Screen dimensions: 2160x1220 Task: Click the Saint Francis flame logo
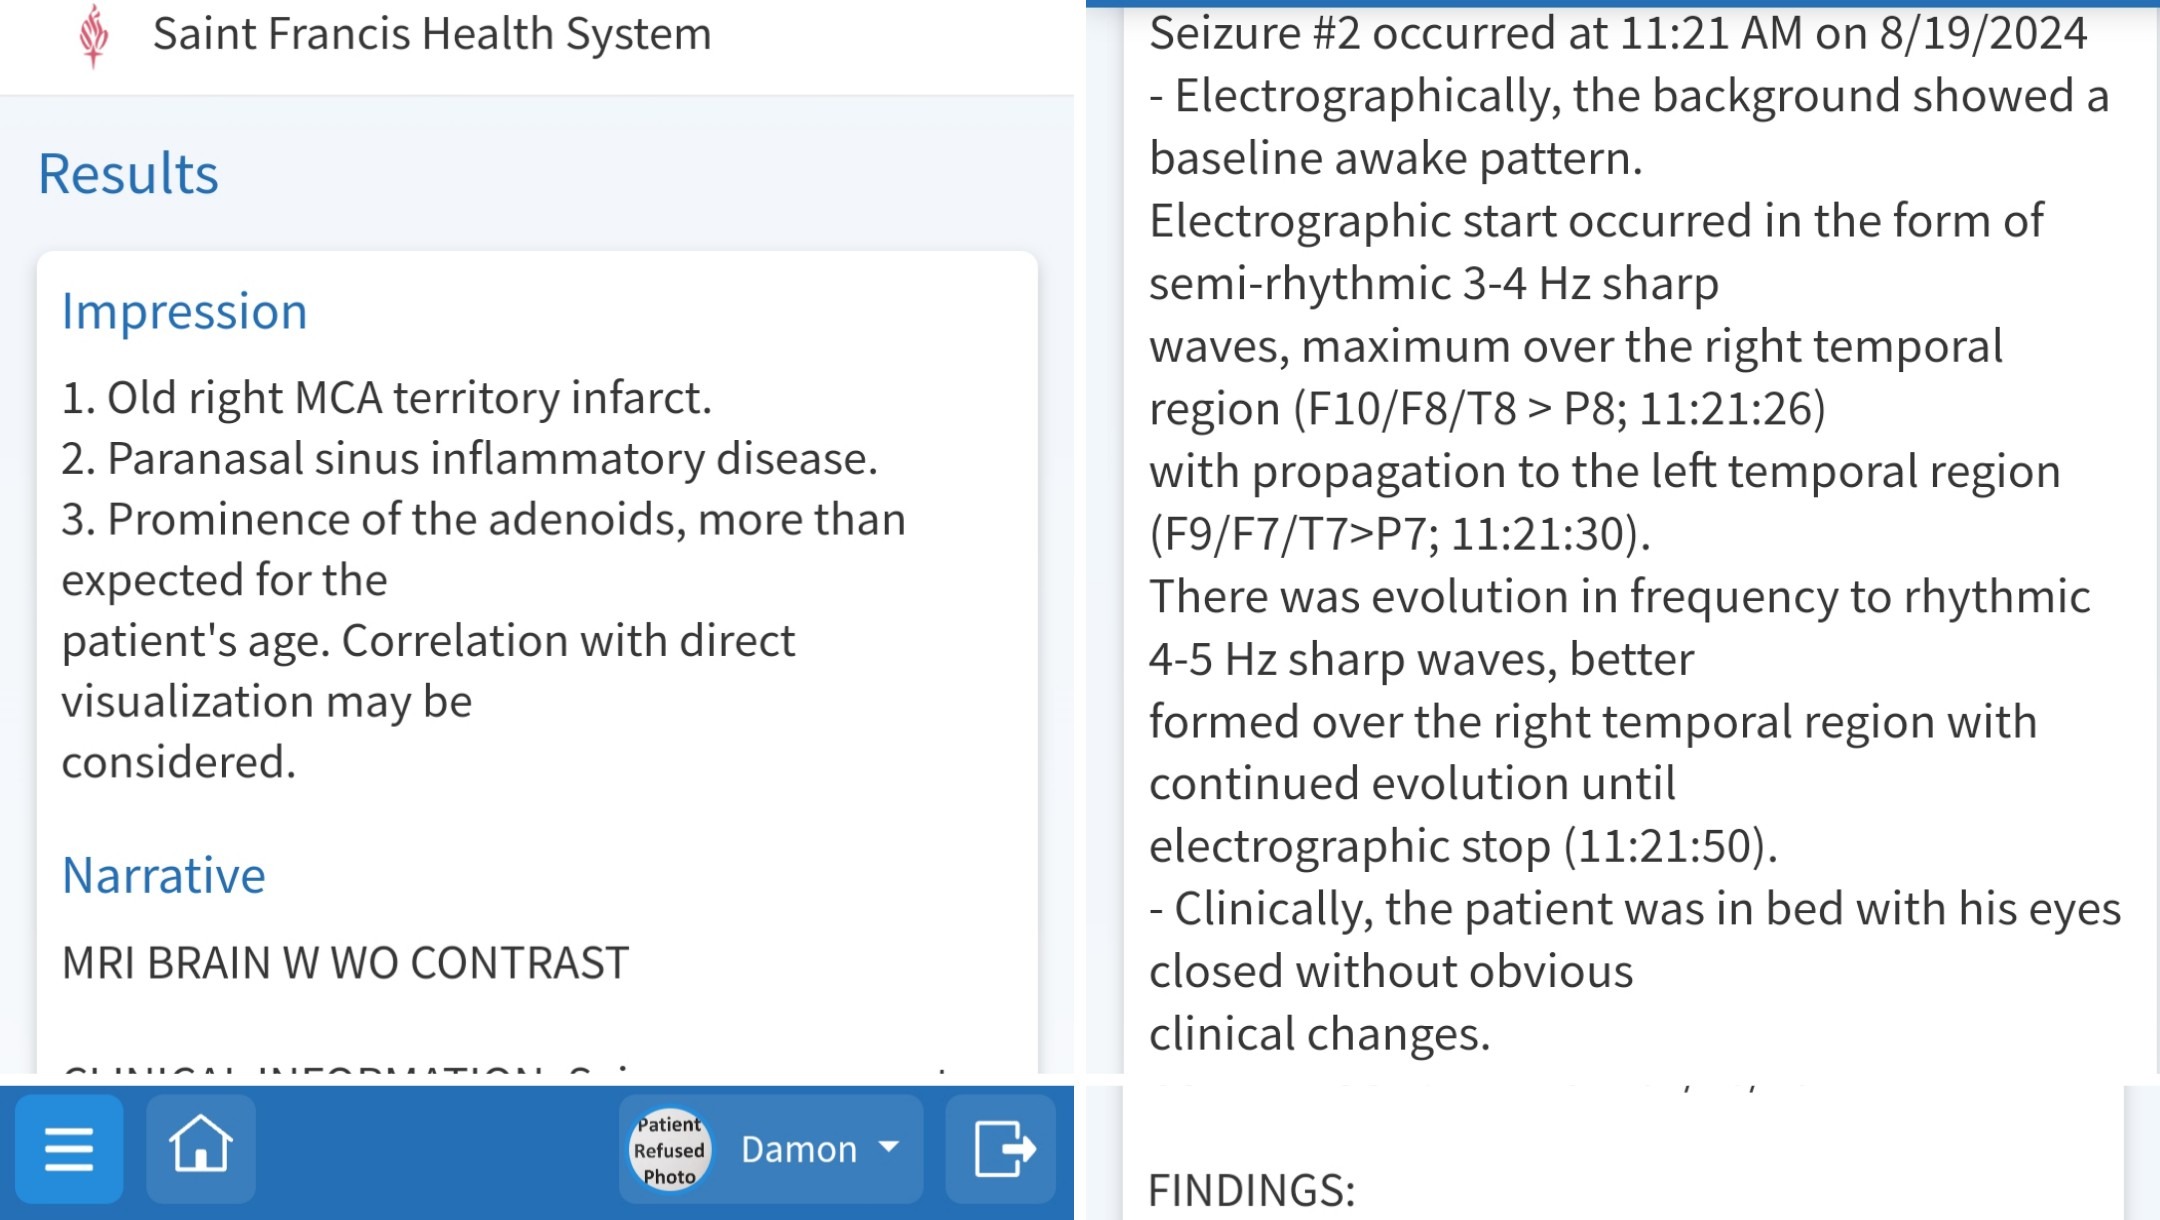coord(94,36)
